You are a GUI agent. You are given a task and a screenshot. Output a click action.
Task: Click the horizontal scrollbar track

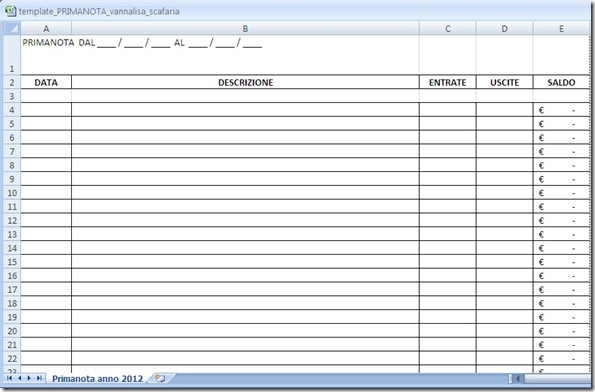coord(557,378)
